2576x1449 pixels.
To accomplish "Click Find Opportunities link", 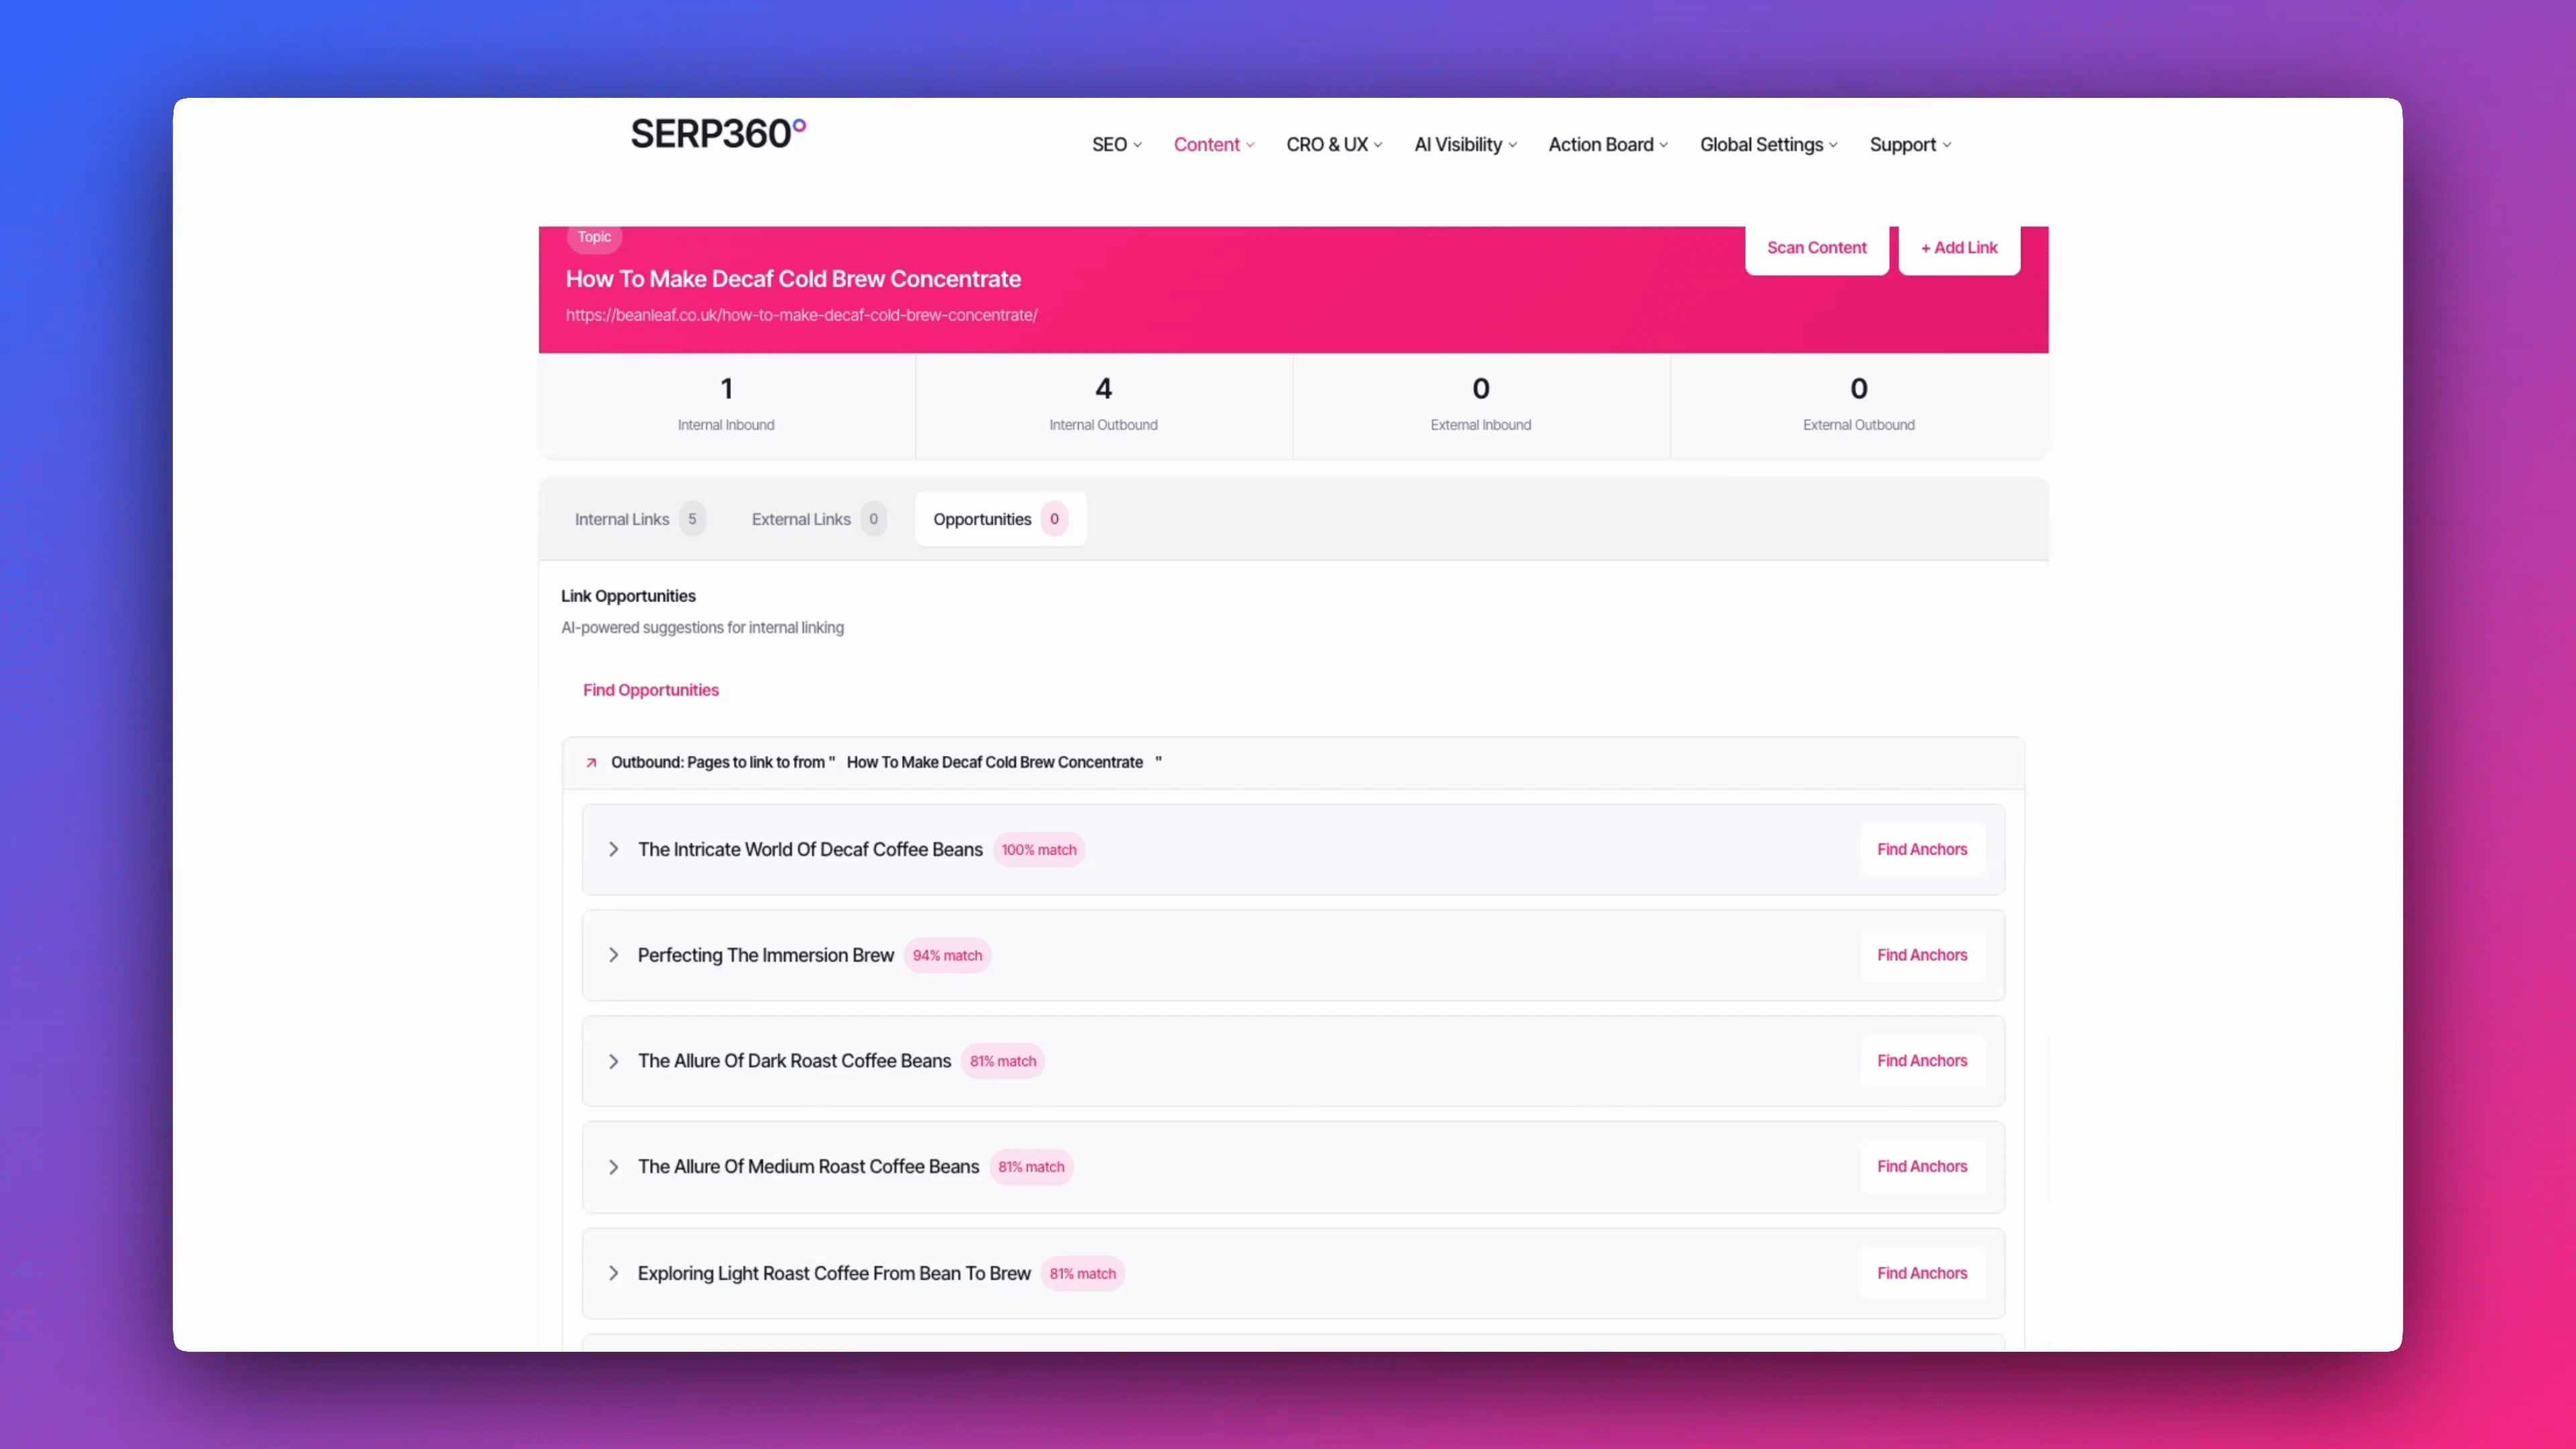I will (x=651, y=691).
